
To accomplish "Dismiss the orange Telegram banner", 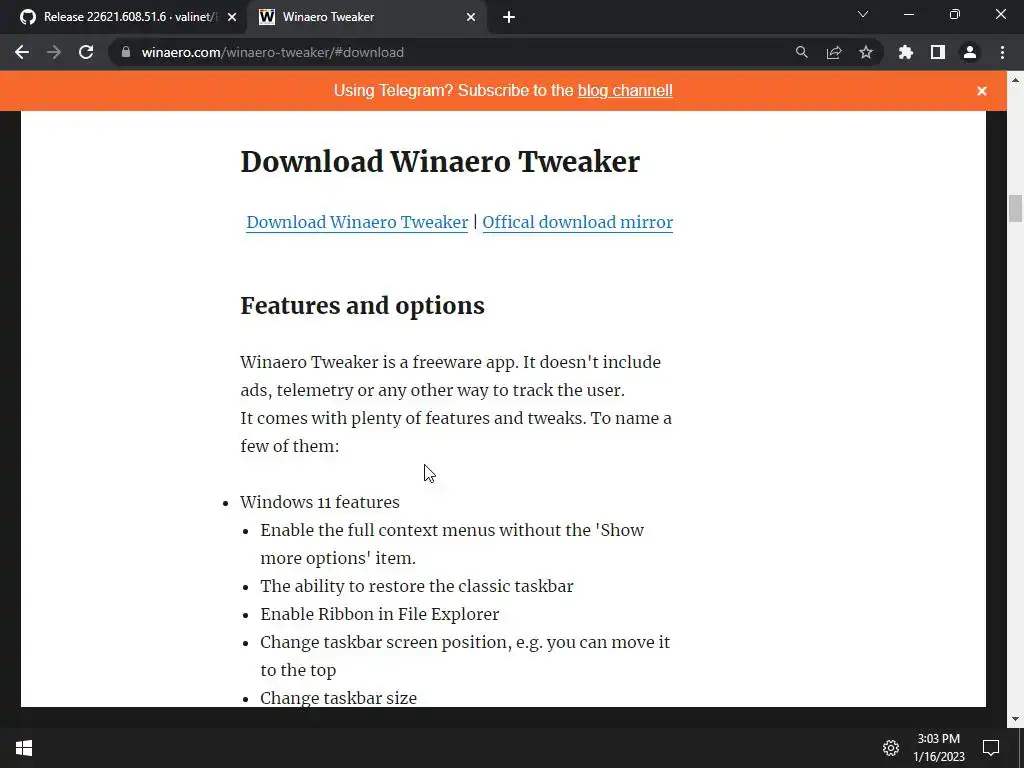I will 982,91.
